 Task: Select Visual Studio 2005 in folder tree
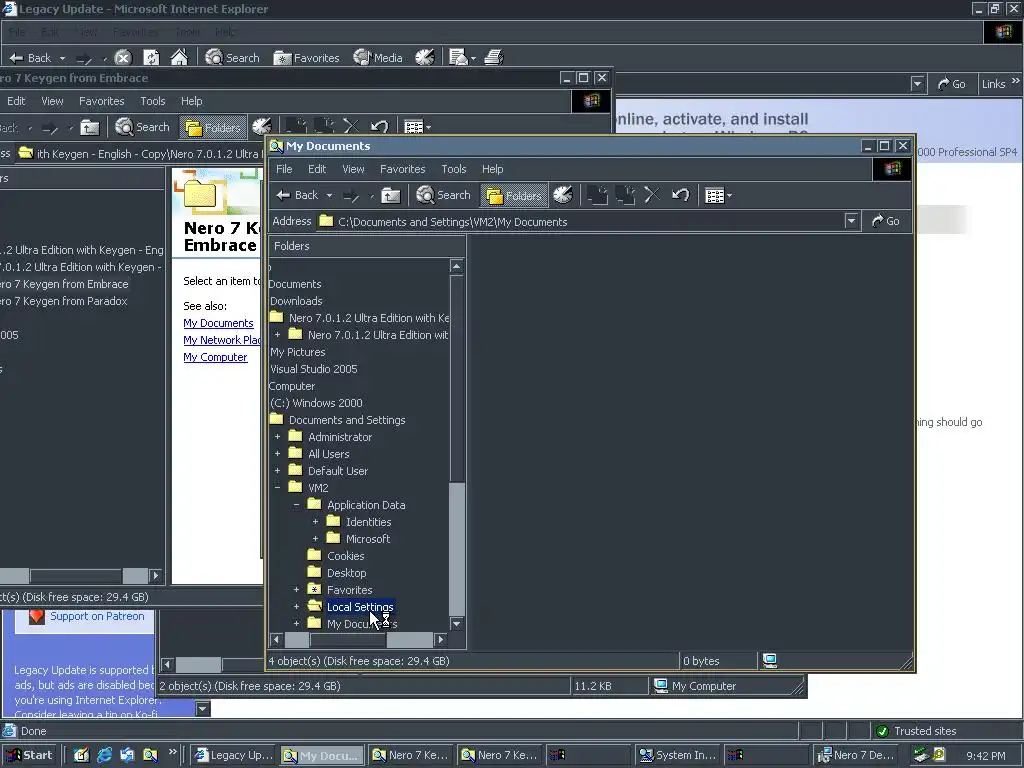(x=313, y=369)
